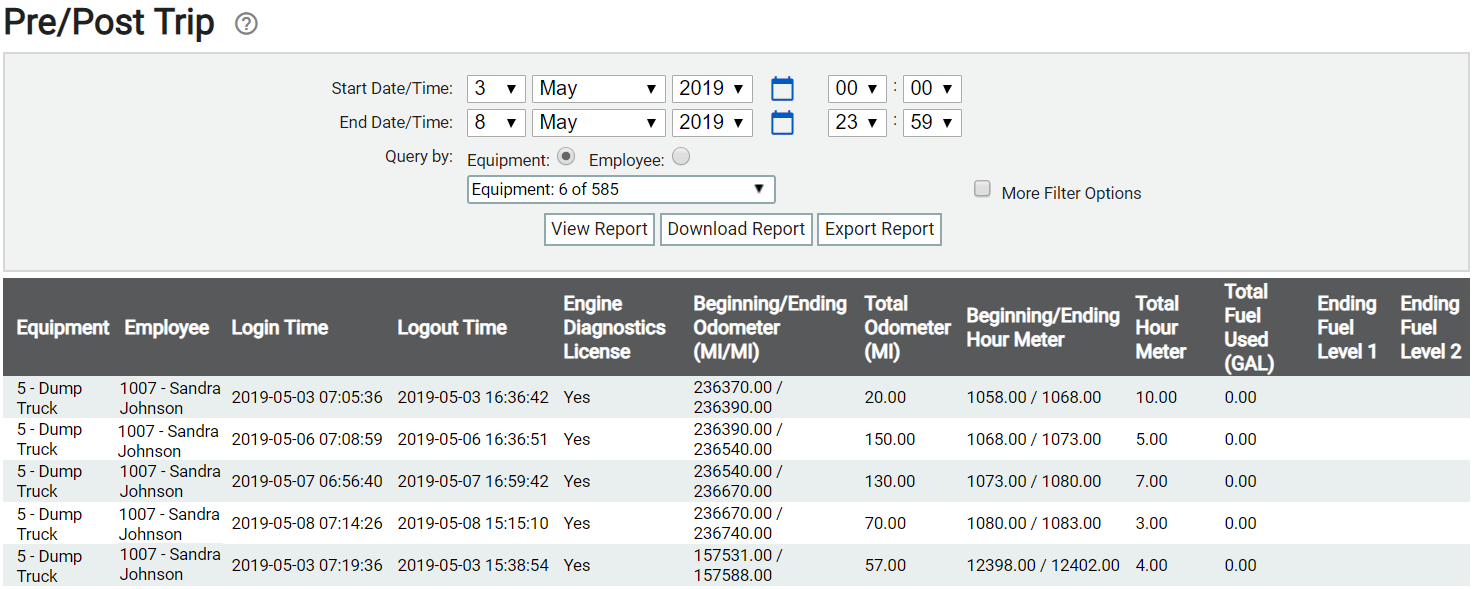Click hour meter 1080.00 / 1083.00
The width and height of the screenshot is (1475, 589).
[x=1034, y=524]
